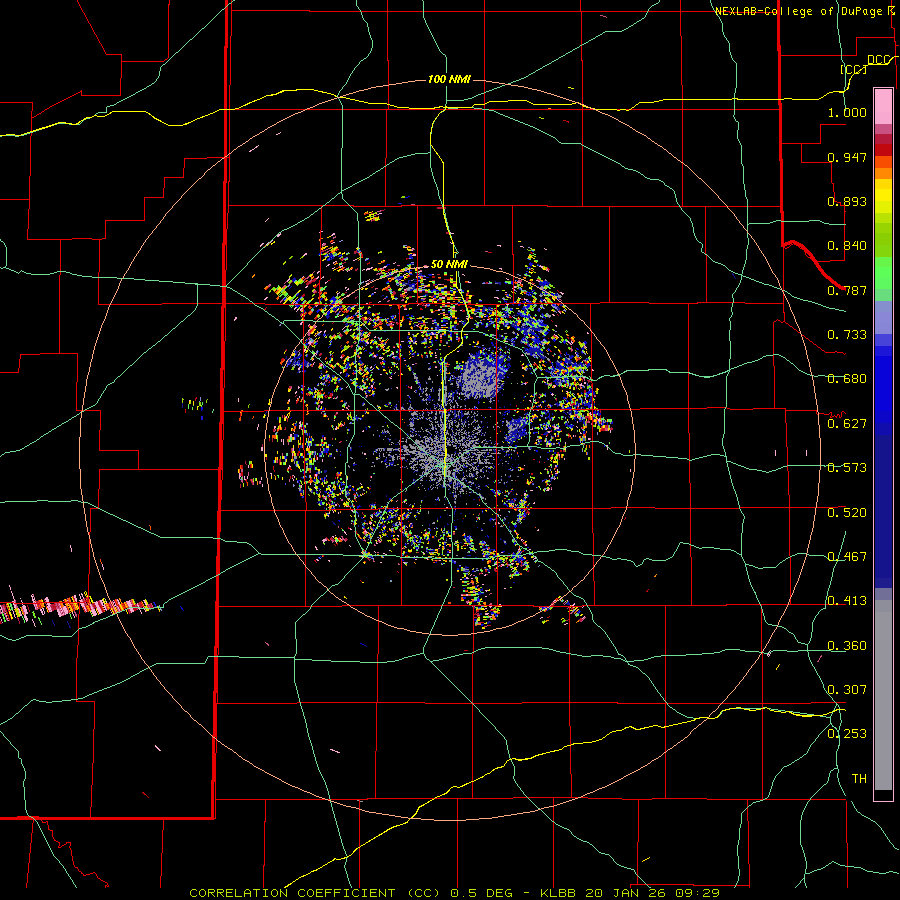Pick the large gray color bar segment
Screen dimensions: 900x900
click(x=883, y=695)
